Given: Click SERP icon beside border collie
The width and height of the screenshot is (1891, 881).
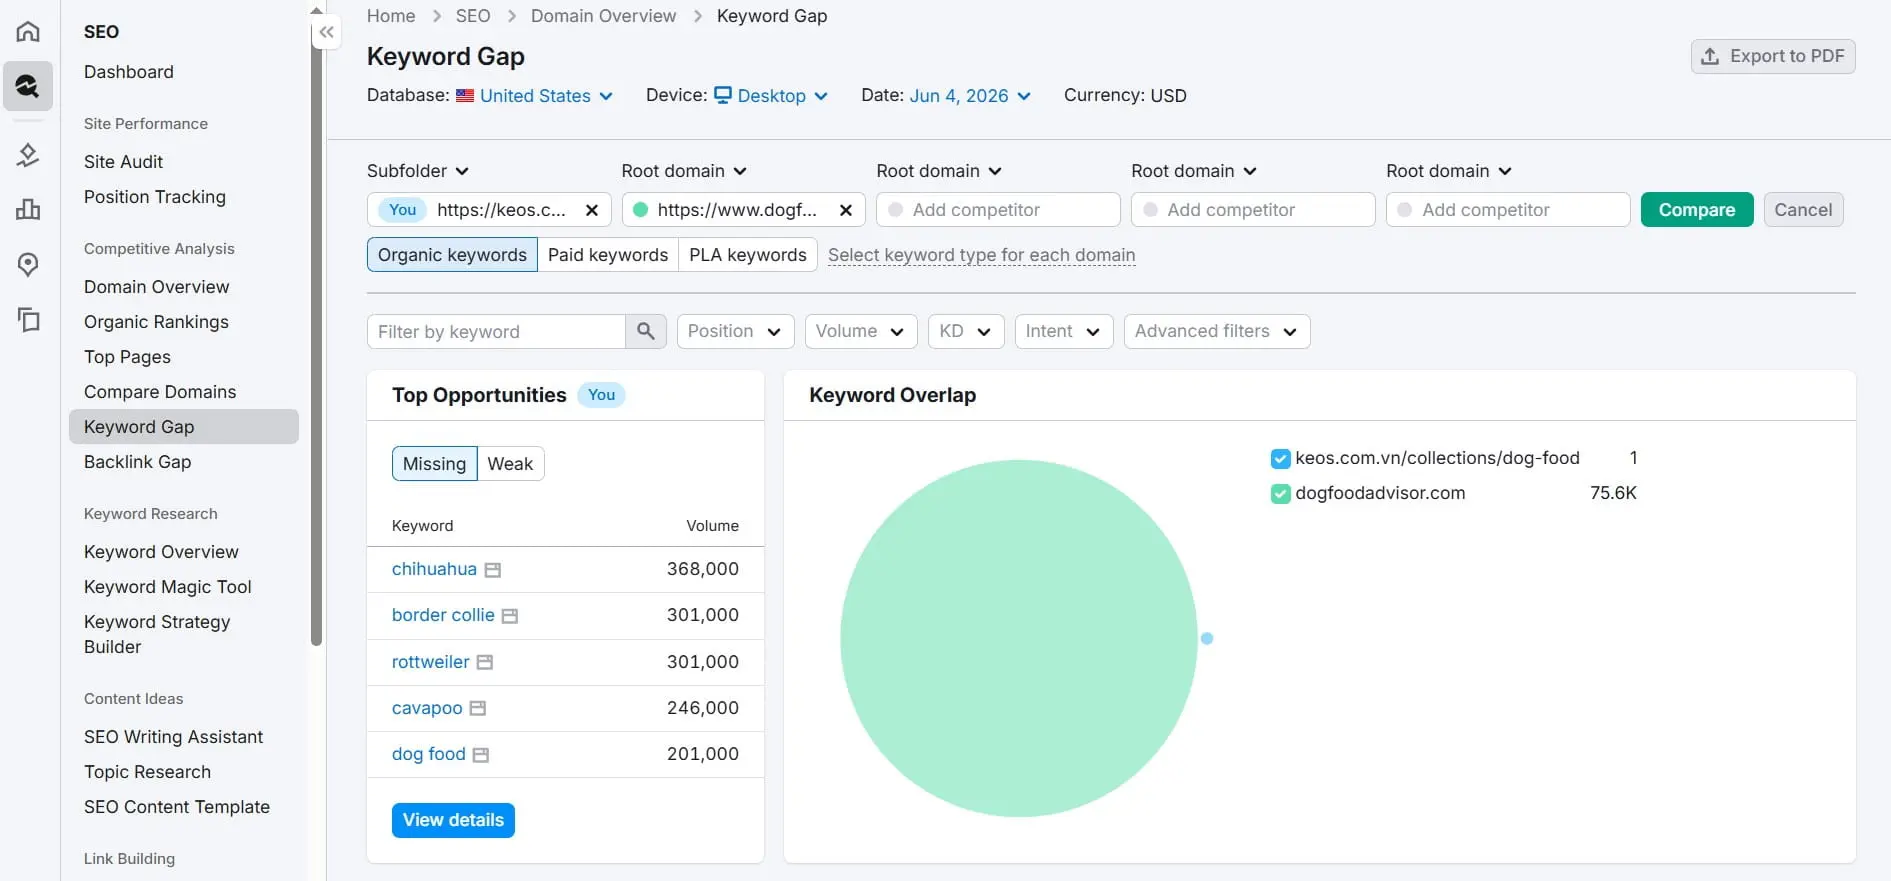Looking at the screenshot, I should [510, 616].
